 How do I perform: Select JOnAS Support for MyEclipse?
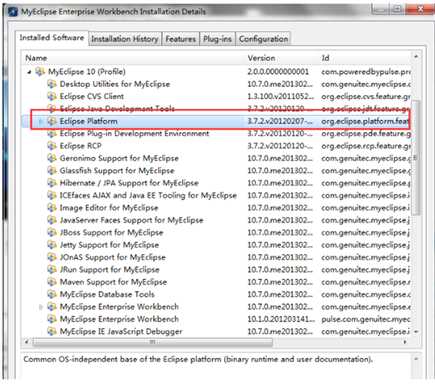(217, 257)
